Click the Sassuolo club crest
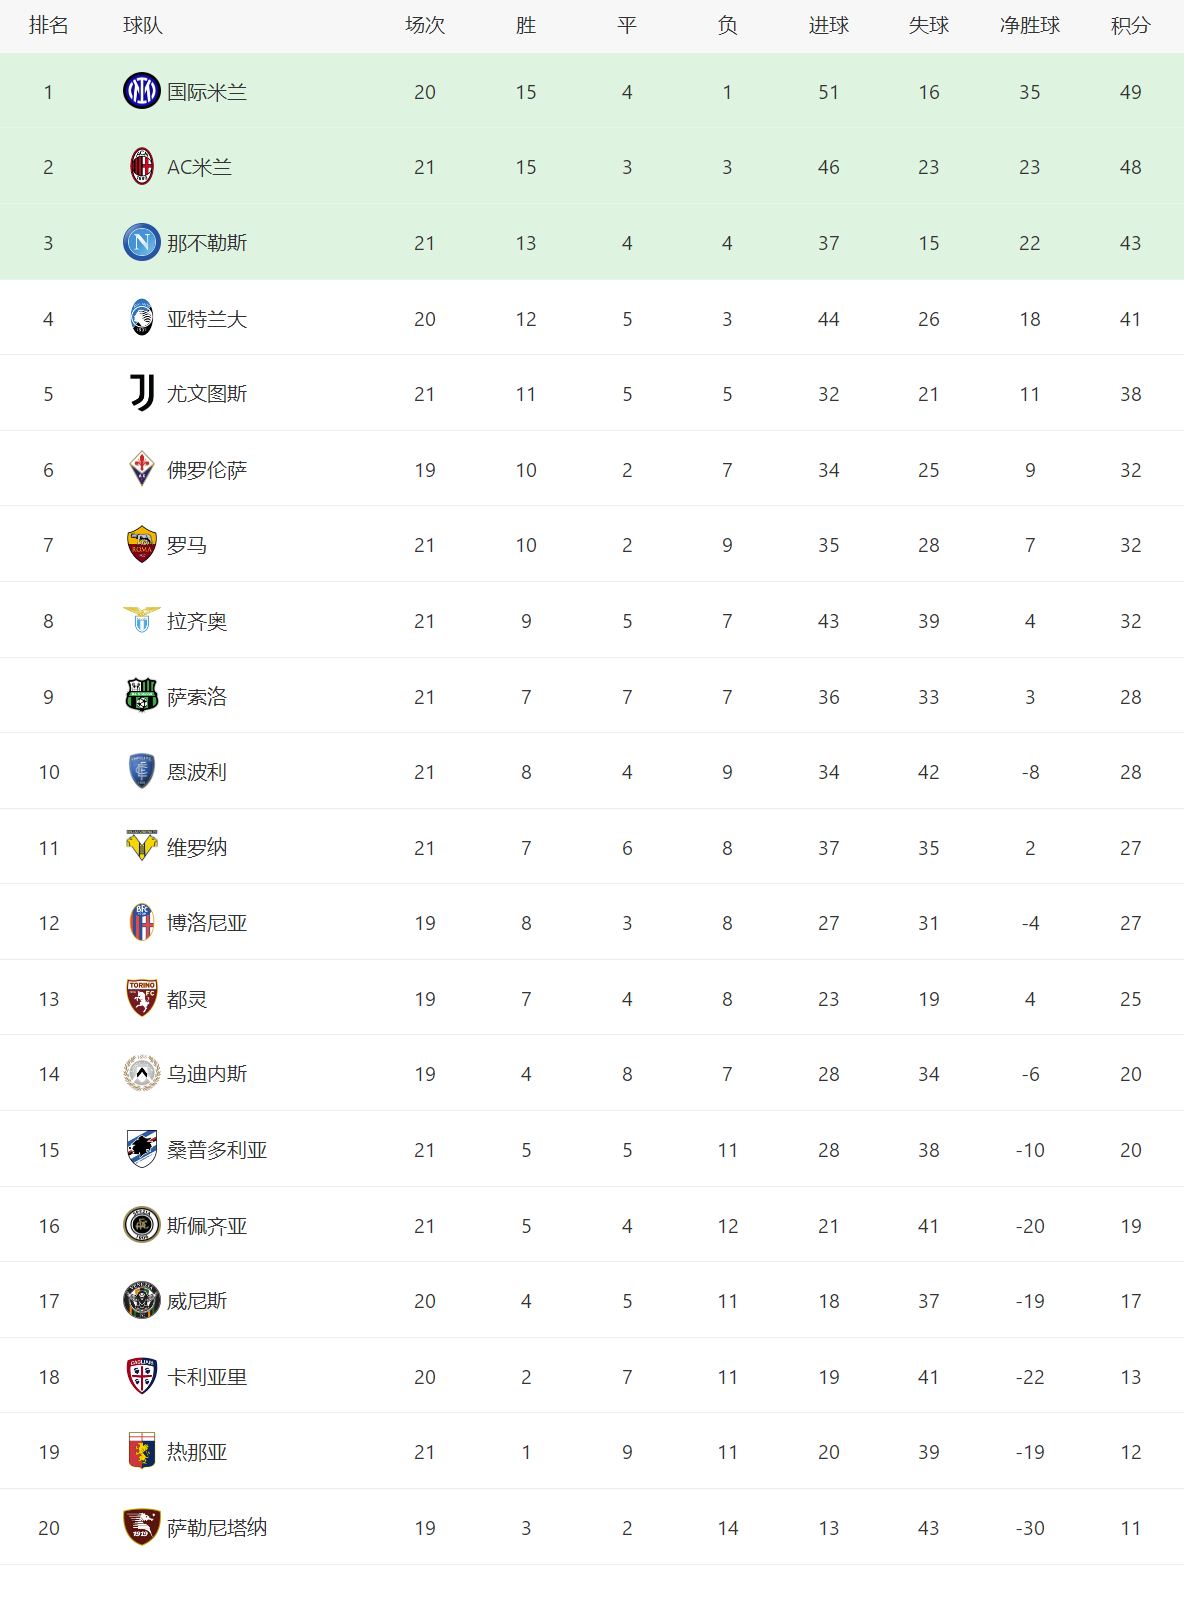 pos(142,696)
